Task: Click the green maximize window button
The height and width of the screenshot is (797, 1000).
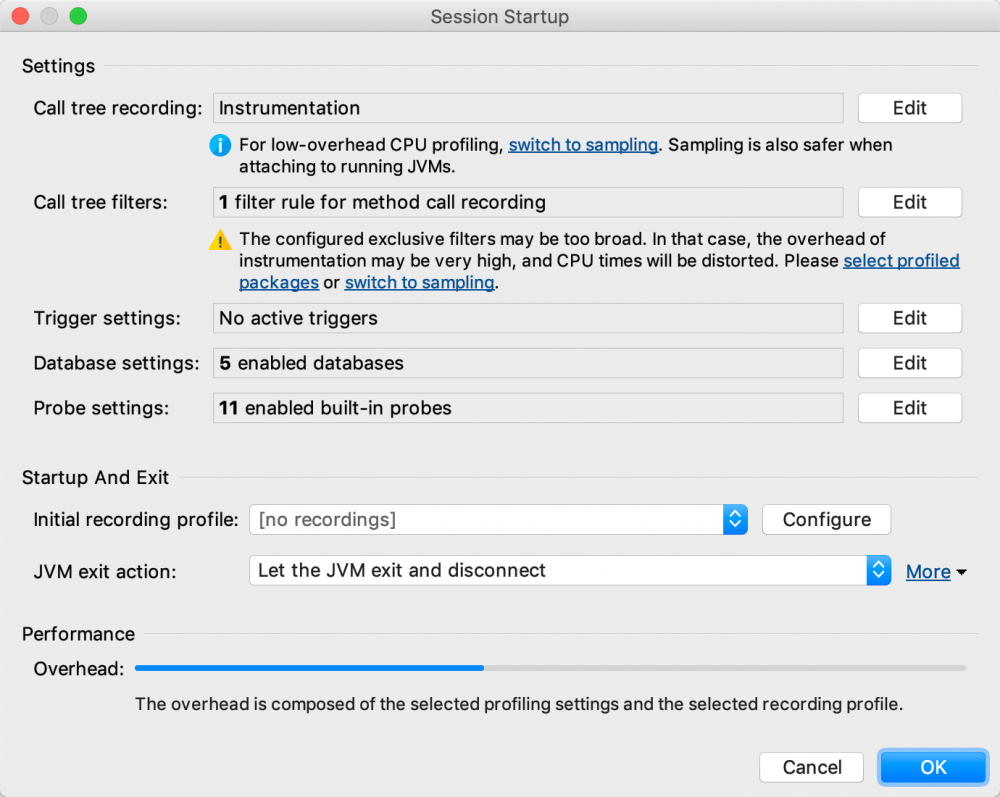Action: 78,16
